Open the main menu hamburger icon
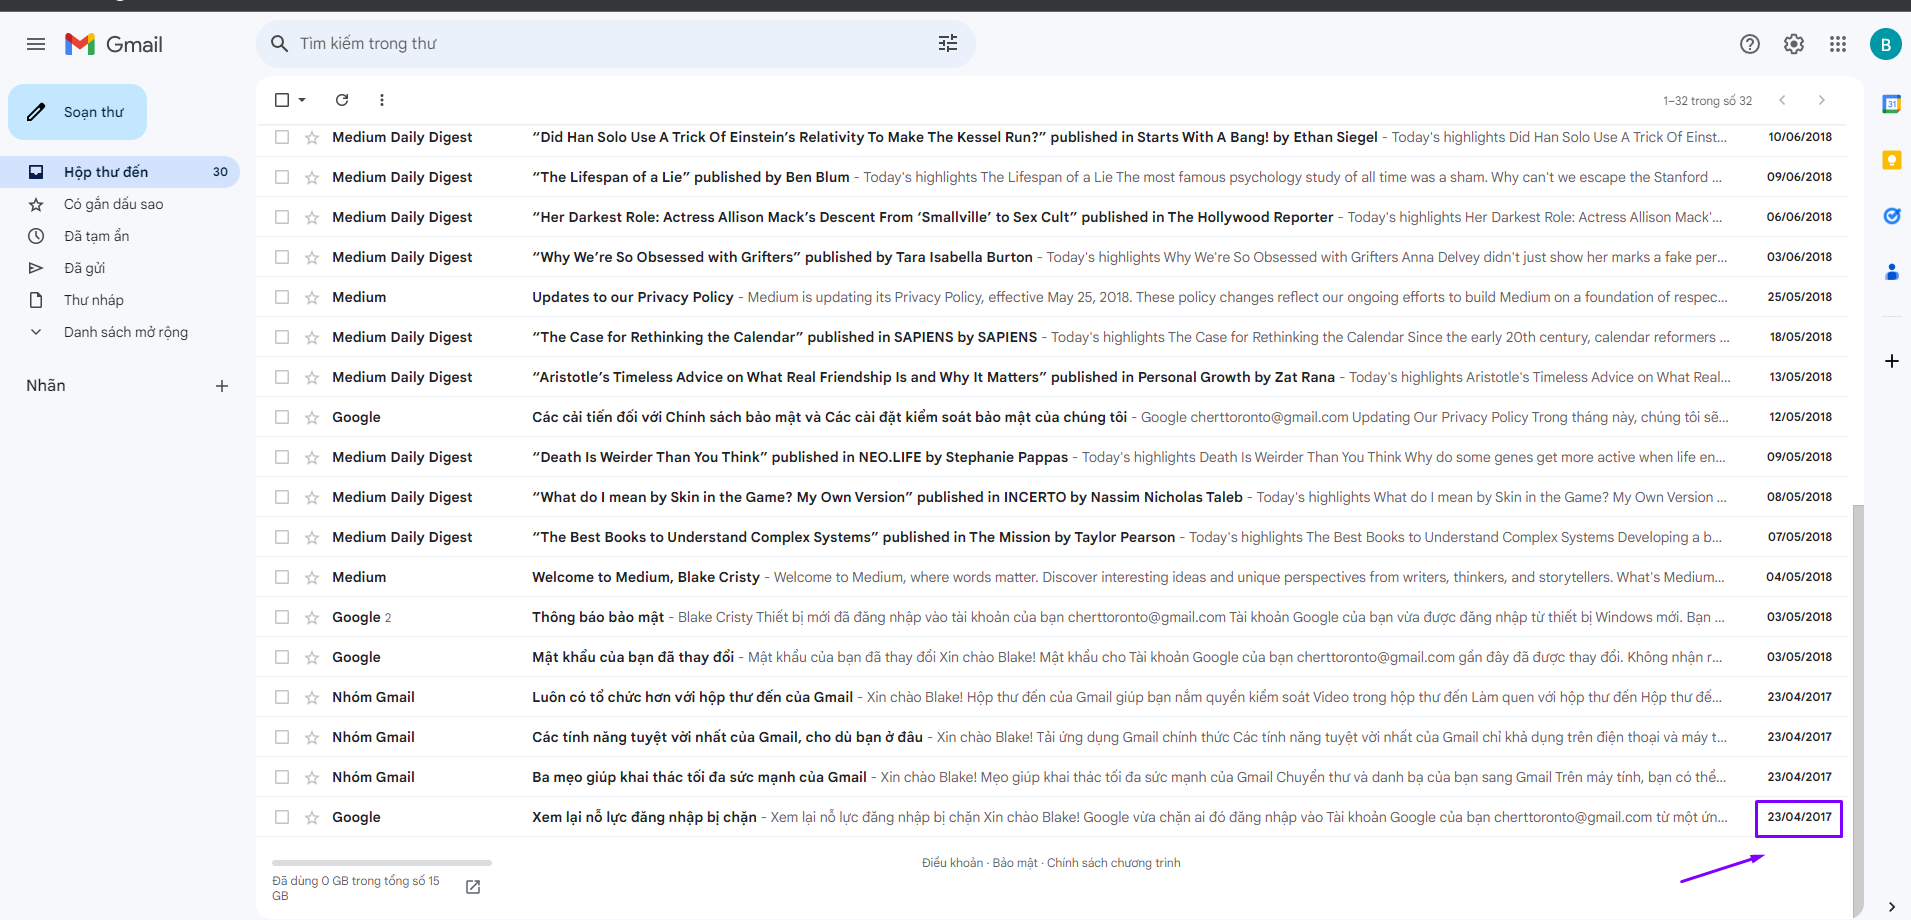The width and height of the screenshot is (1911, 920). click(x=36, y=44)
